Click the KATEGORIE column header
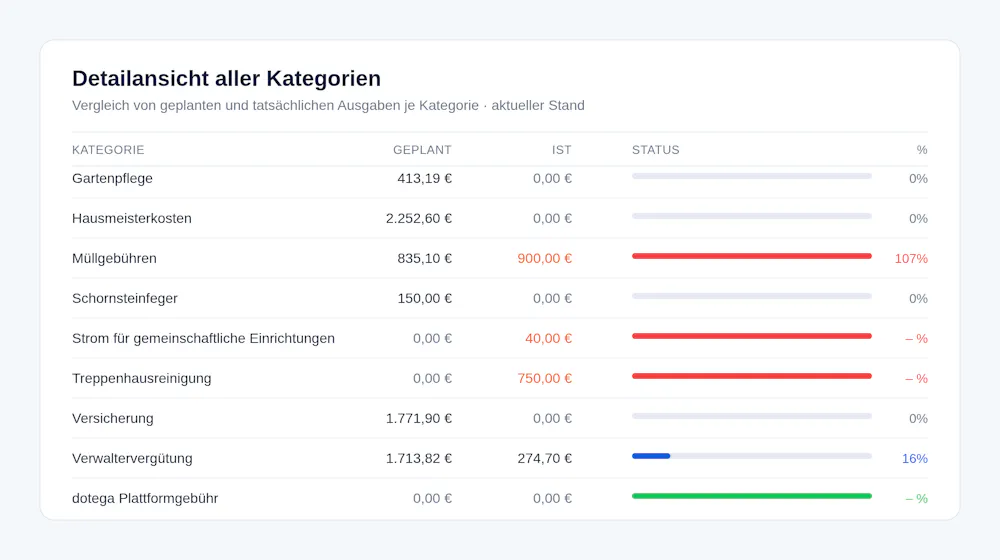Screen dimensions: 1000x560 108,150
